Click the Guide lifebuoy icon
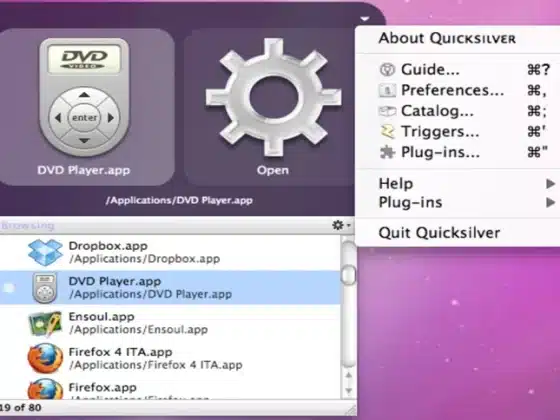 click(x=387, y=69)
